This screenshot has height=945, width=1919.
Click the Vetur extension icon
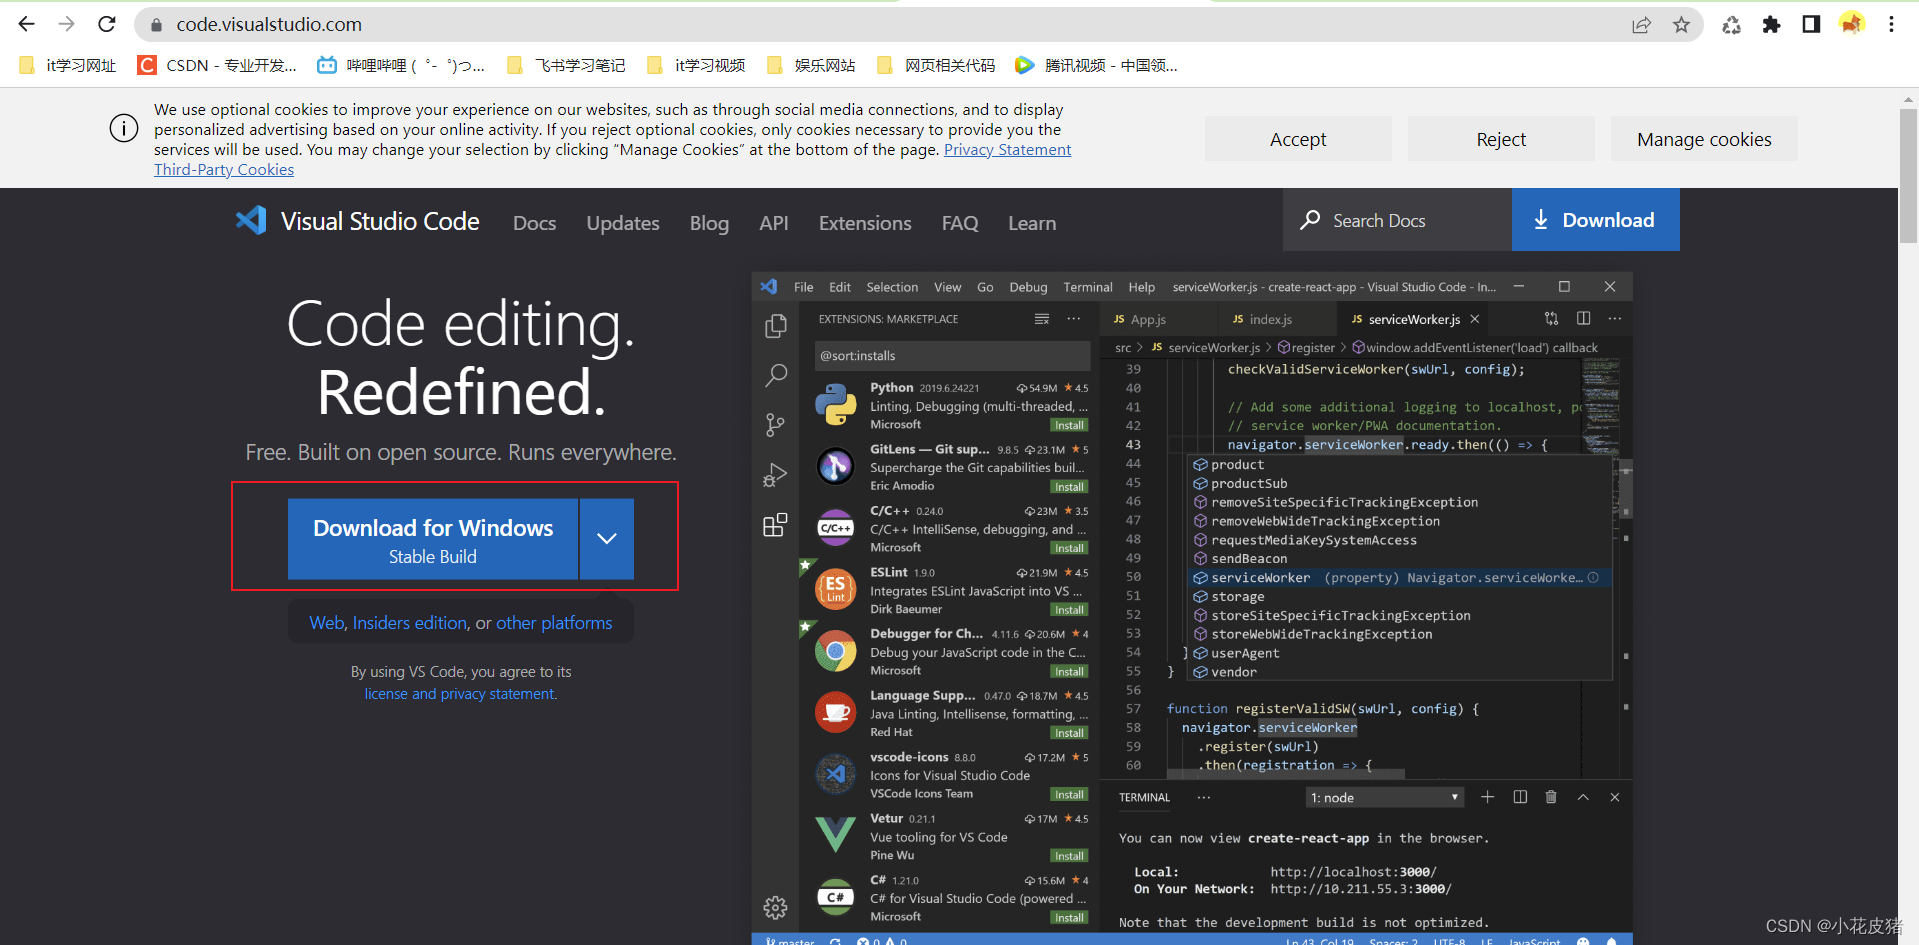pos(835,835)
